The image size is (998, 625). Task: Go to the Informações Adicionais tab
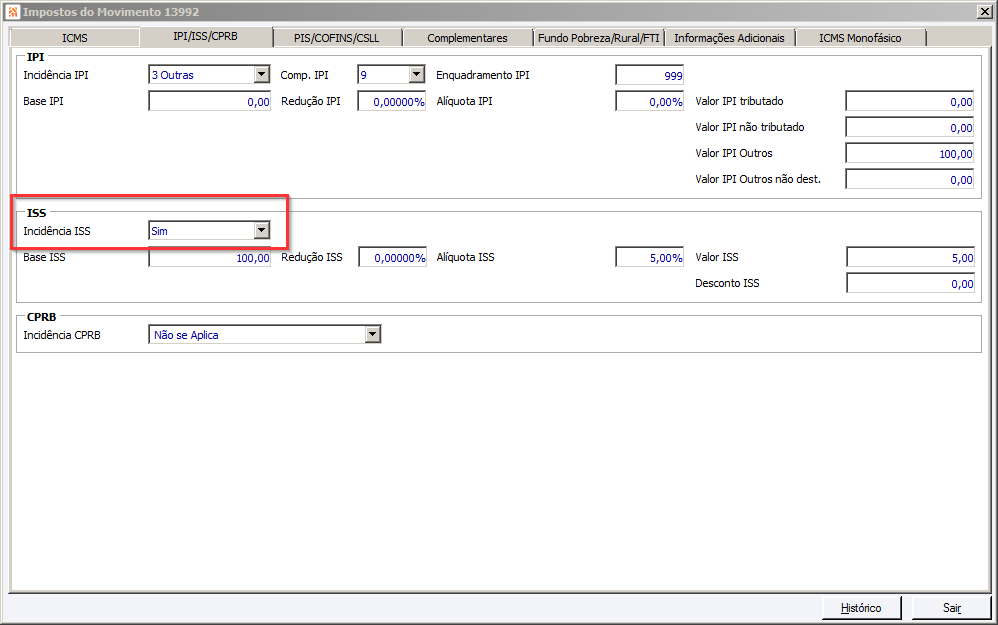729,38
